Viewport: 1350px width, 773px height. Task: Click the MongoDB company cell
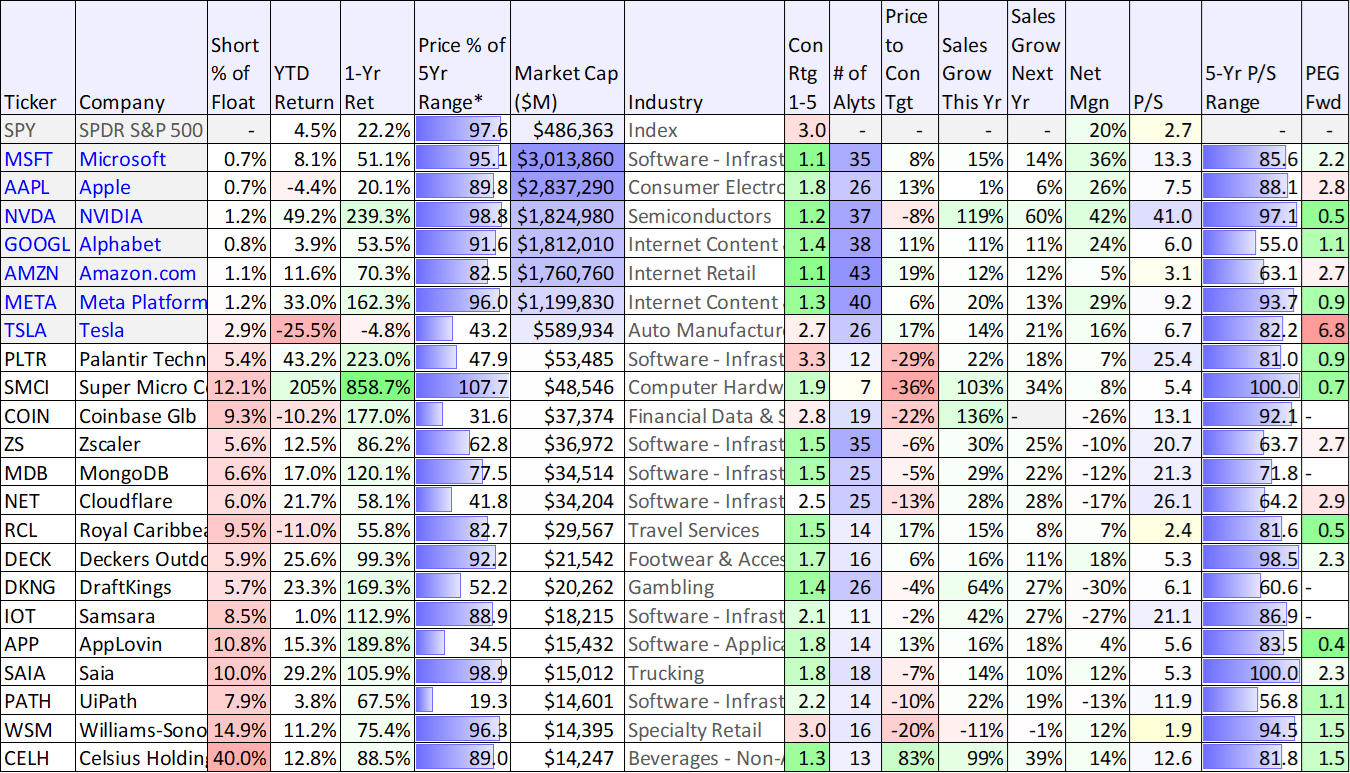point(141,473)
